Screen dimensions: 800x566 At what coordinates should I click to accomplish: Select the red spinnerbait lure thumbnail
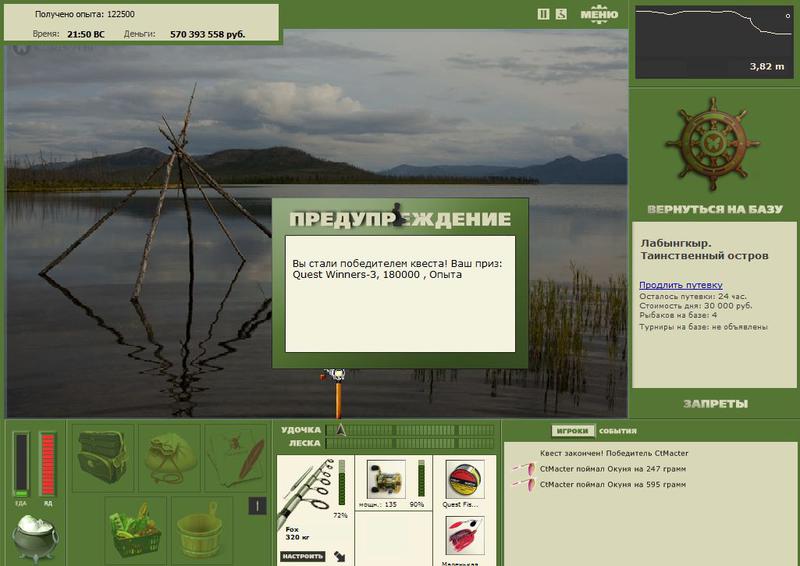(464, 535)
